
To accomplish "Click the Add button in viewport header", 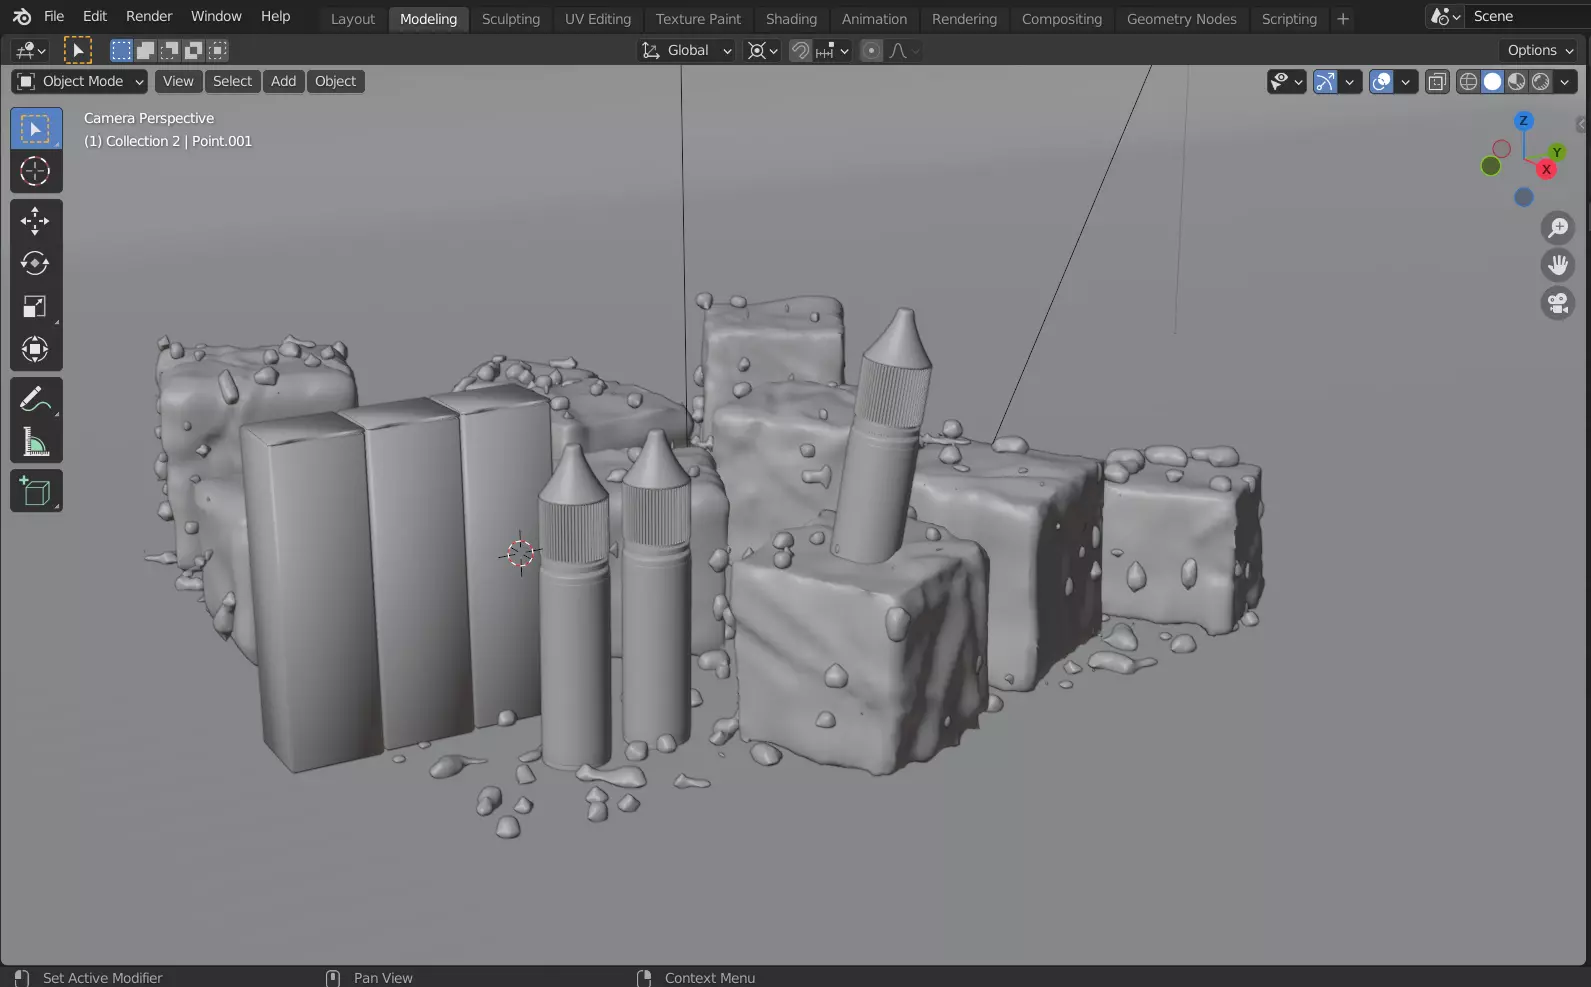I will coord(283,81).
